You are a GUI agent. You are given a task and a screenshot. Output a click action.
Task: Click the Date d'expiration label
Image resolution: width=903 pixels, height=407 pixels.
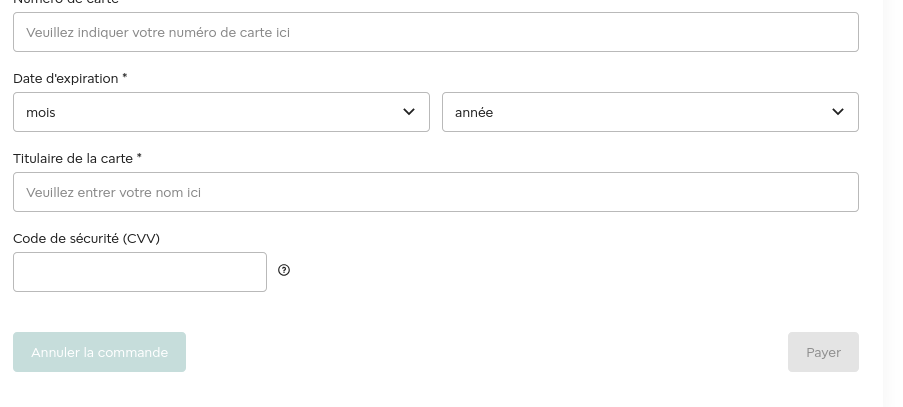coord(65,78)
